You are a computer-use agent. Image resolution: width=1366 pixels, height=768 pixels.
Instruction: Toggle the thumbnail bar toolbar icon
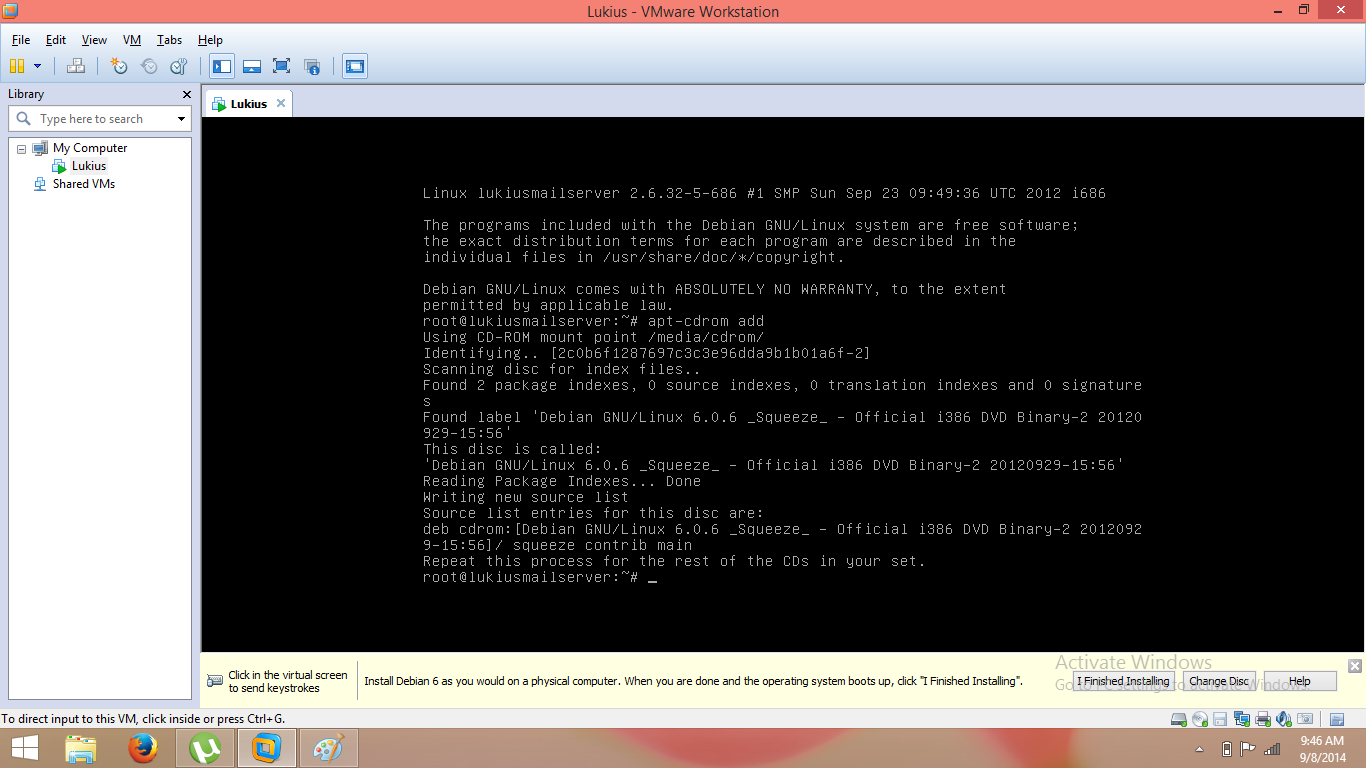tap(252, 66)
